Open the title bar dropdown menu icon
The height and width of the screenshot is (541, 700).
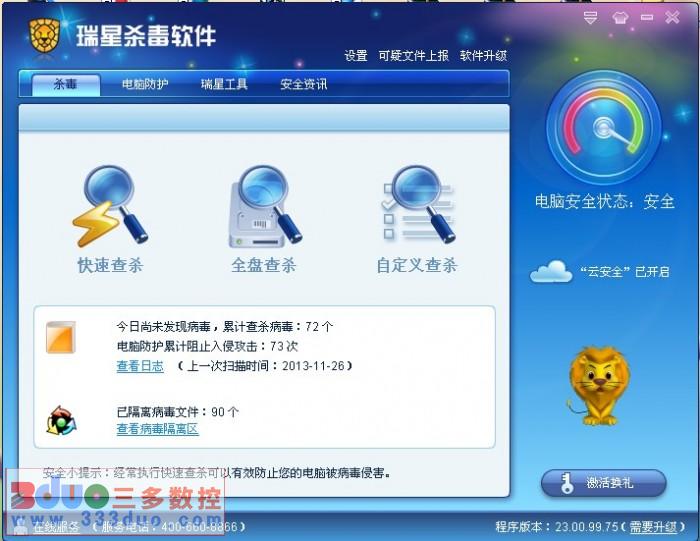pyautogui.click(x=590, y=18)
